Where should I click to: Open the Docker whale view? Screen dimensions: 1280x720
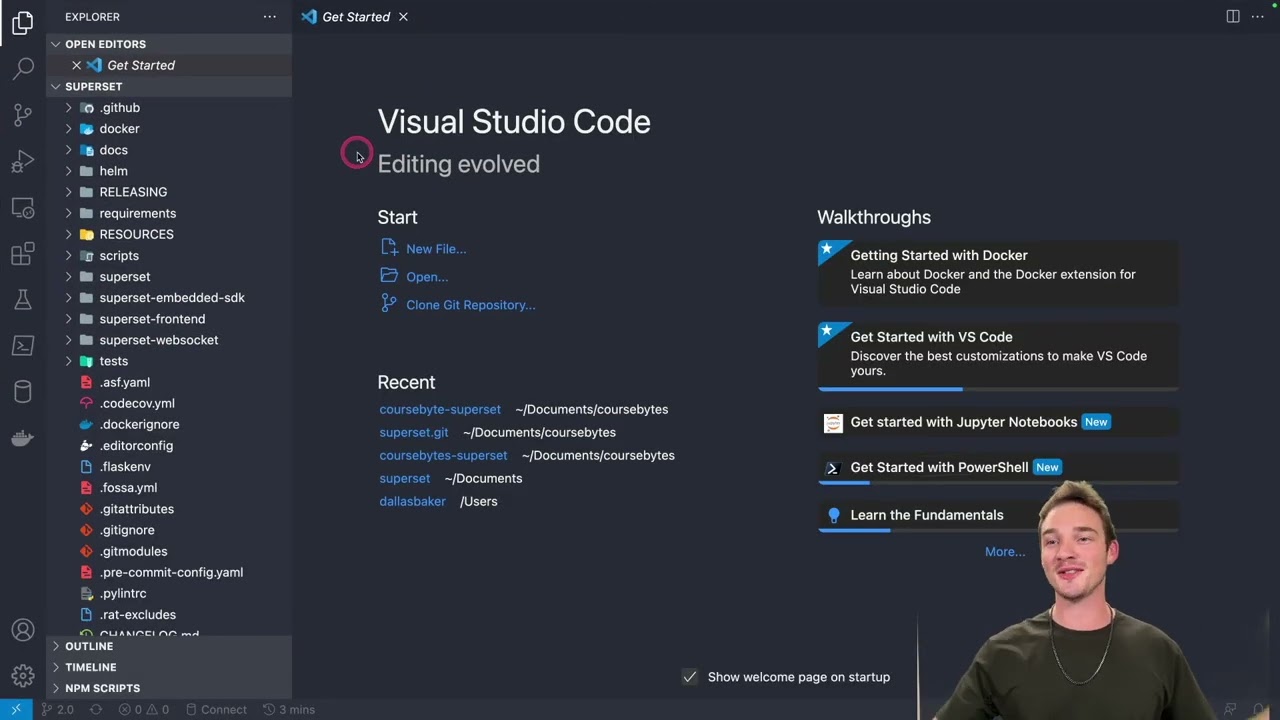tap(23, 438)
